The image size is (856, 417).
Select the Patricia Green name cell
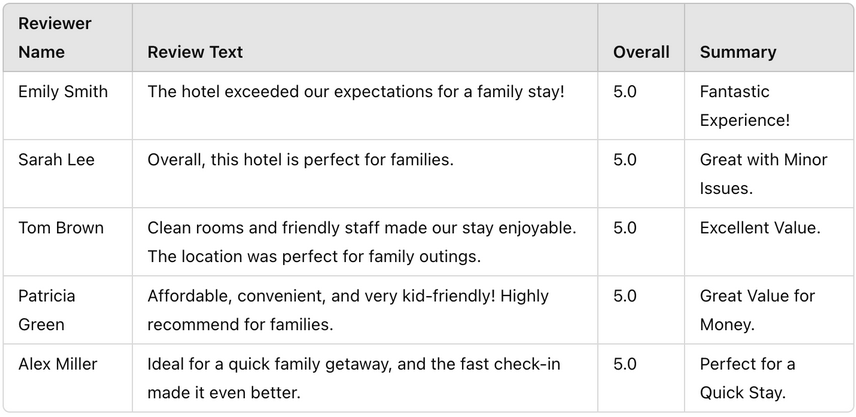click(x=68, y=310)
